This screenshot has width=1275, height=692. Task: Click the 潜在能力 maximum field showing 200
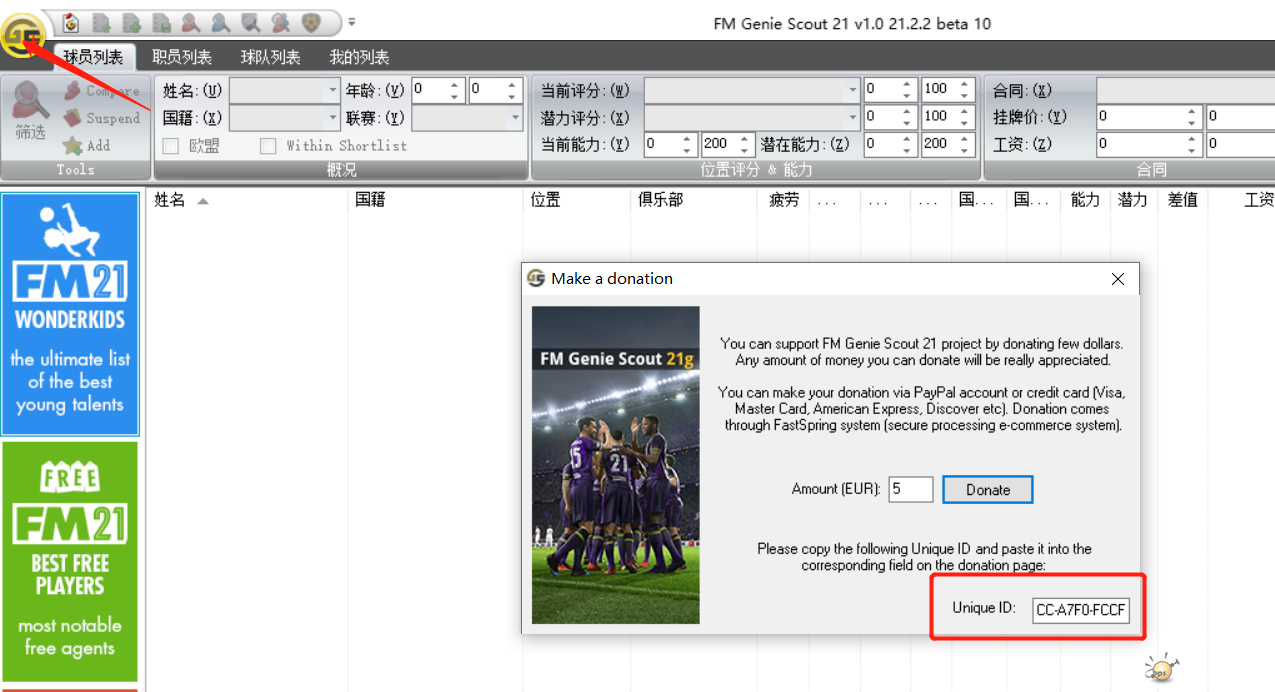coord(947,144)
